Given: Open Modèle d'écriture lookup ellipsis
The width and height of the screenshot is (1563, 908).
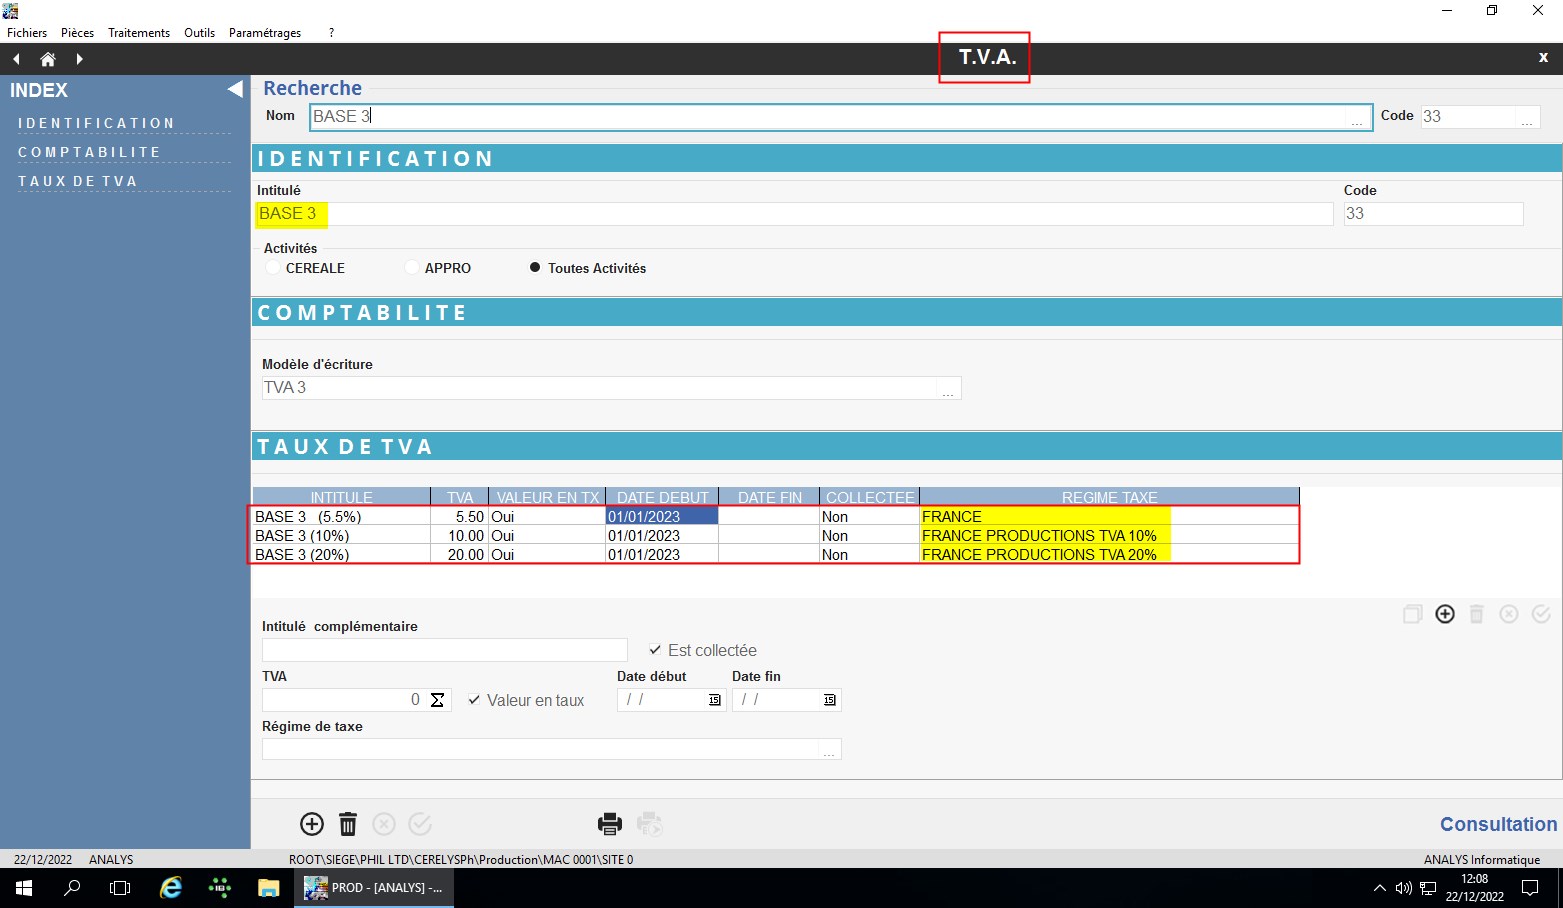Looking at the screenshot, I should click(x=948, y=389).
